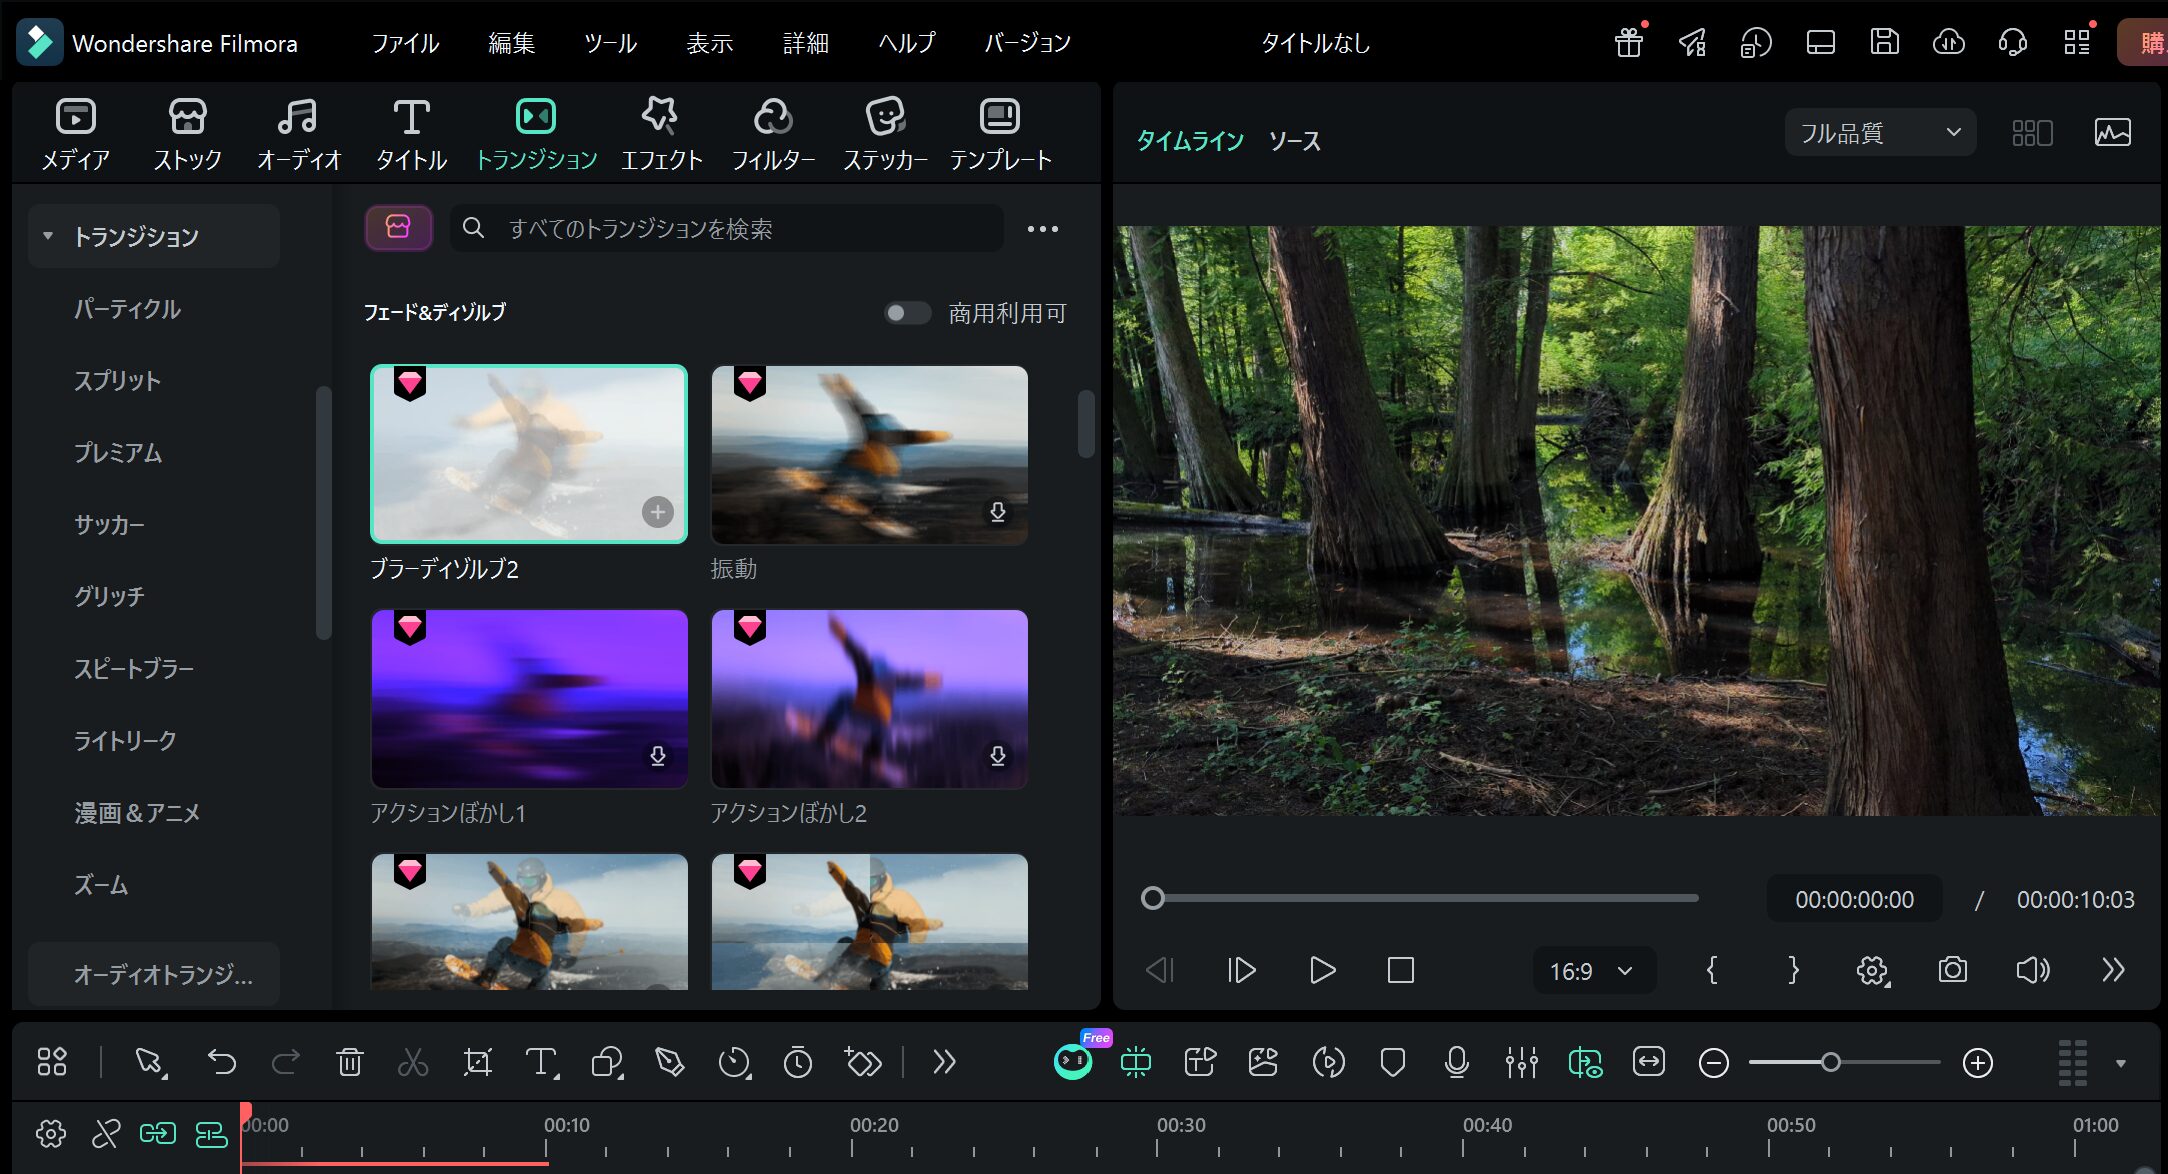Click the transition search field

click(x=726, y=229)
